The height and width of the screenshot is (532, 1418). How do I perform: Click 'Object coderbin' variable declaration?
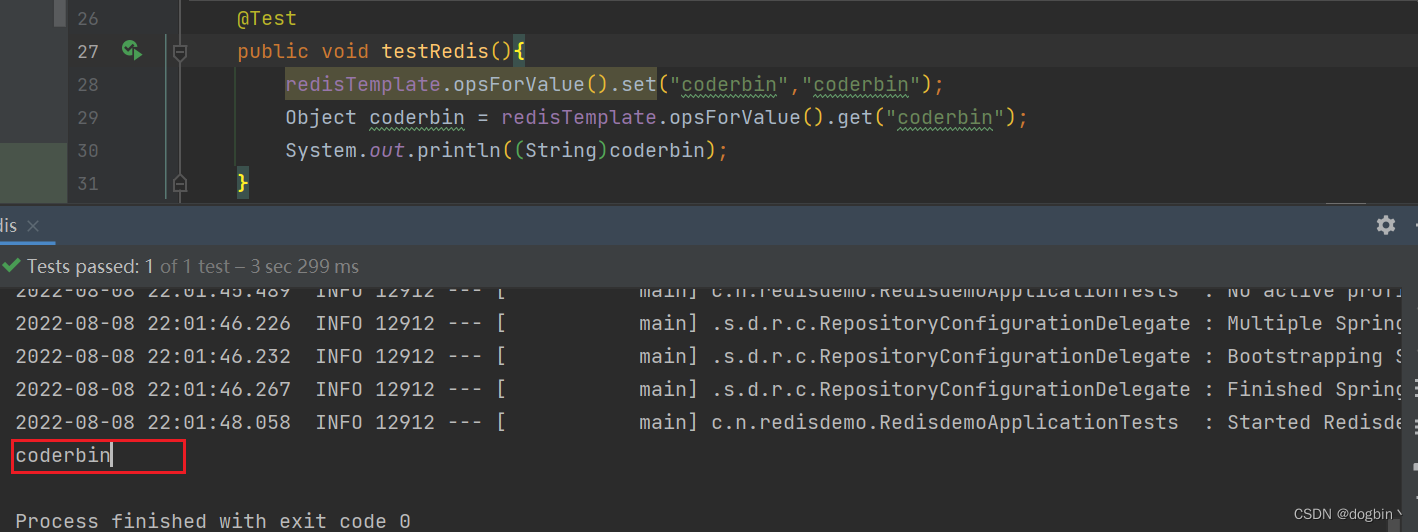pyautogui.click(x=375, y=118)
